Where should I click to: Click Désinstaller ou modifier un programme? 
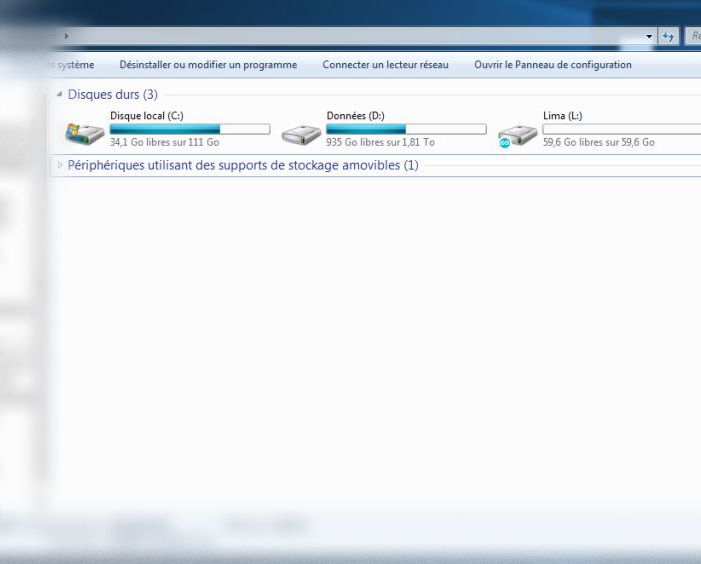tap(208, 65)
